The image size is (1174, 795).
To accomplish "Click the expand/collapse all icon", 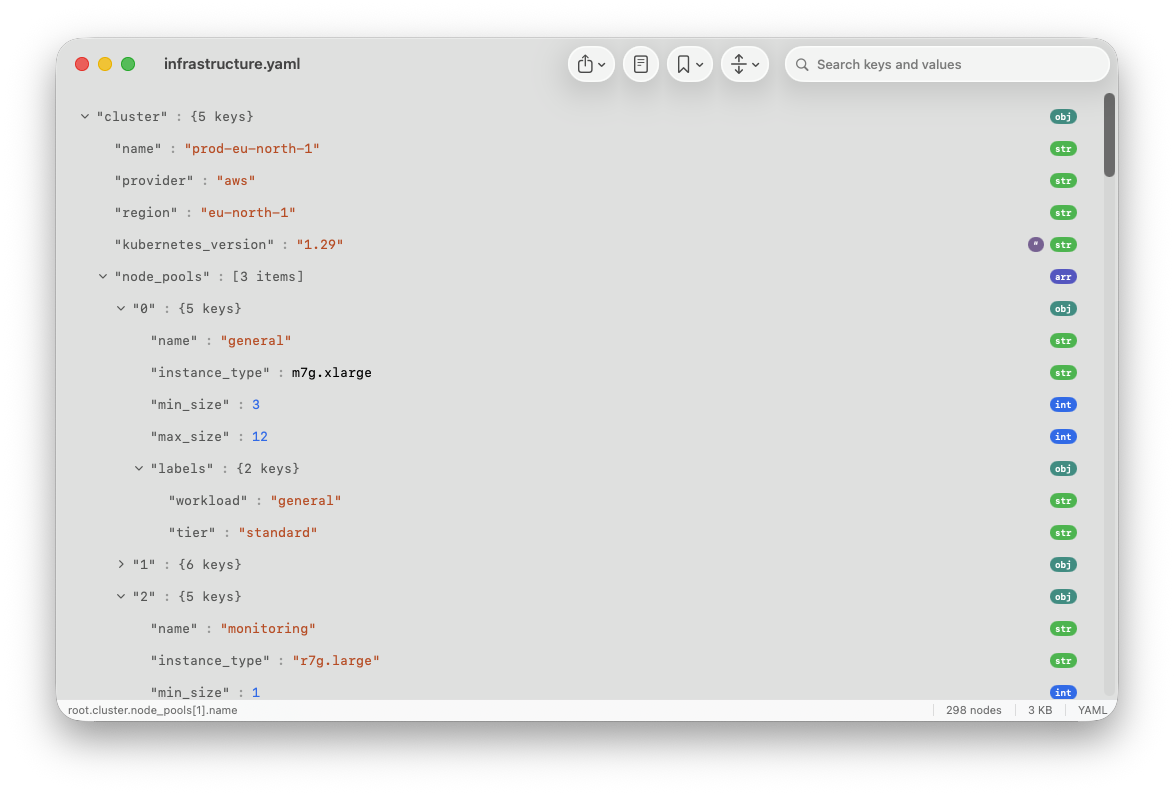I will point(740,63).
